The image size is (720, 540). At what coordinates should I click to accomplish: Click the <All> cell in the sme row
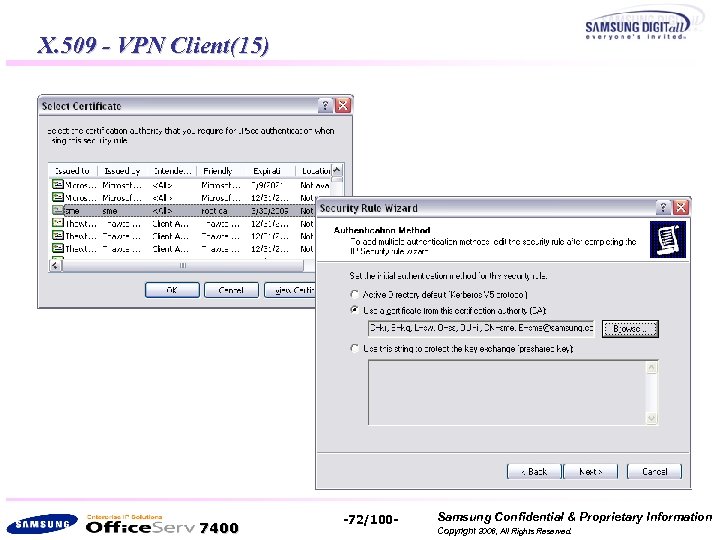[x=162, y=211]
